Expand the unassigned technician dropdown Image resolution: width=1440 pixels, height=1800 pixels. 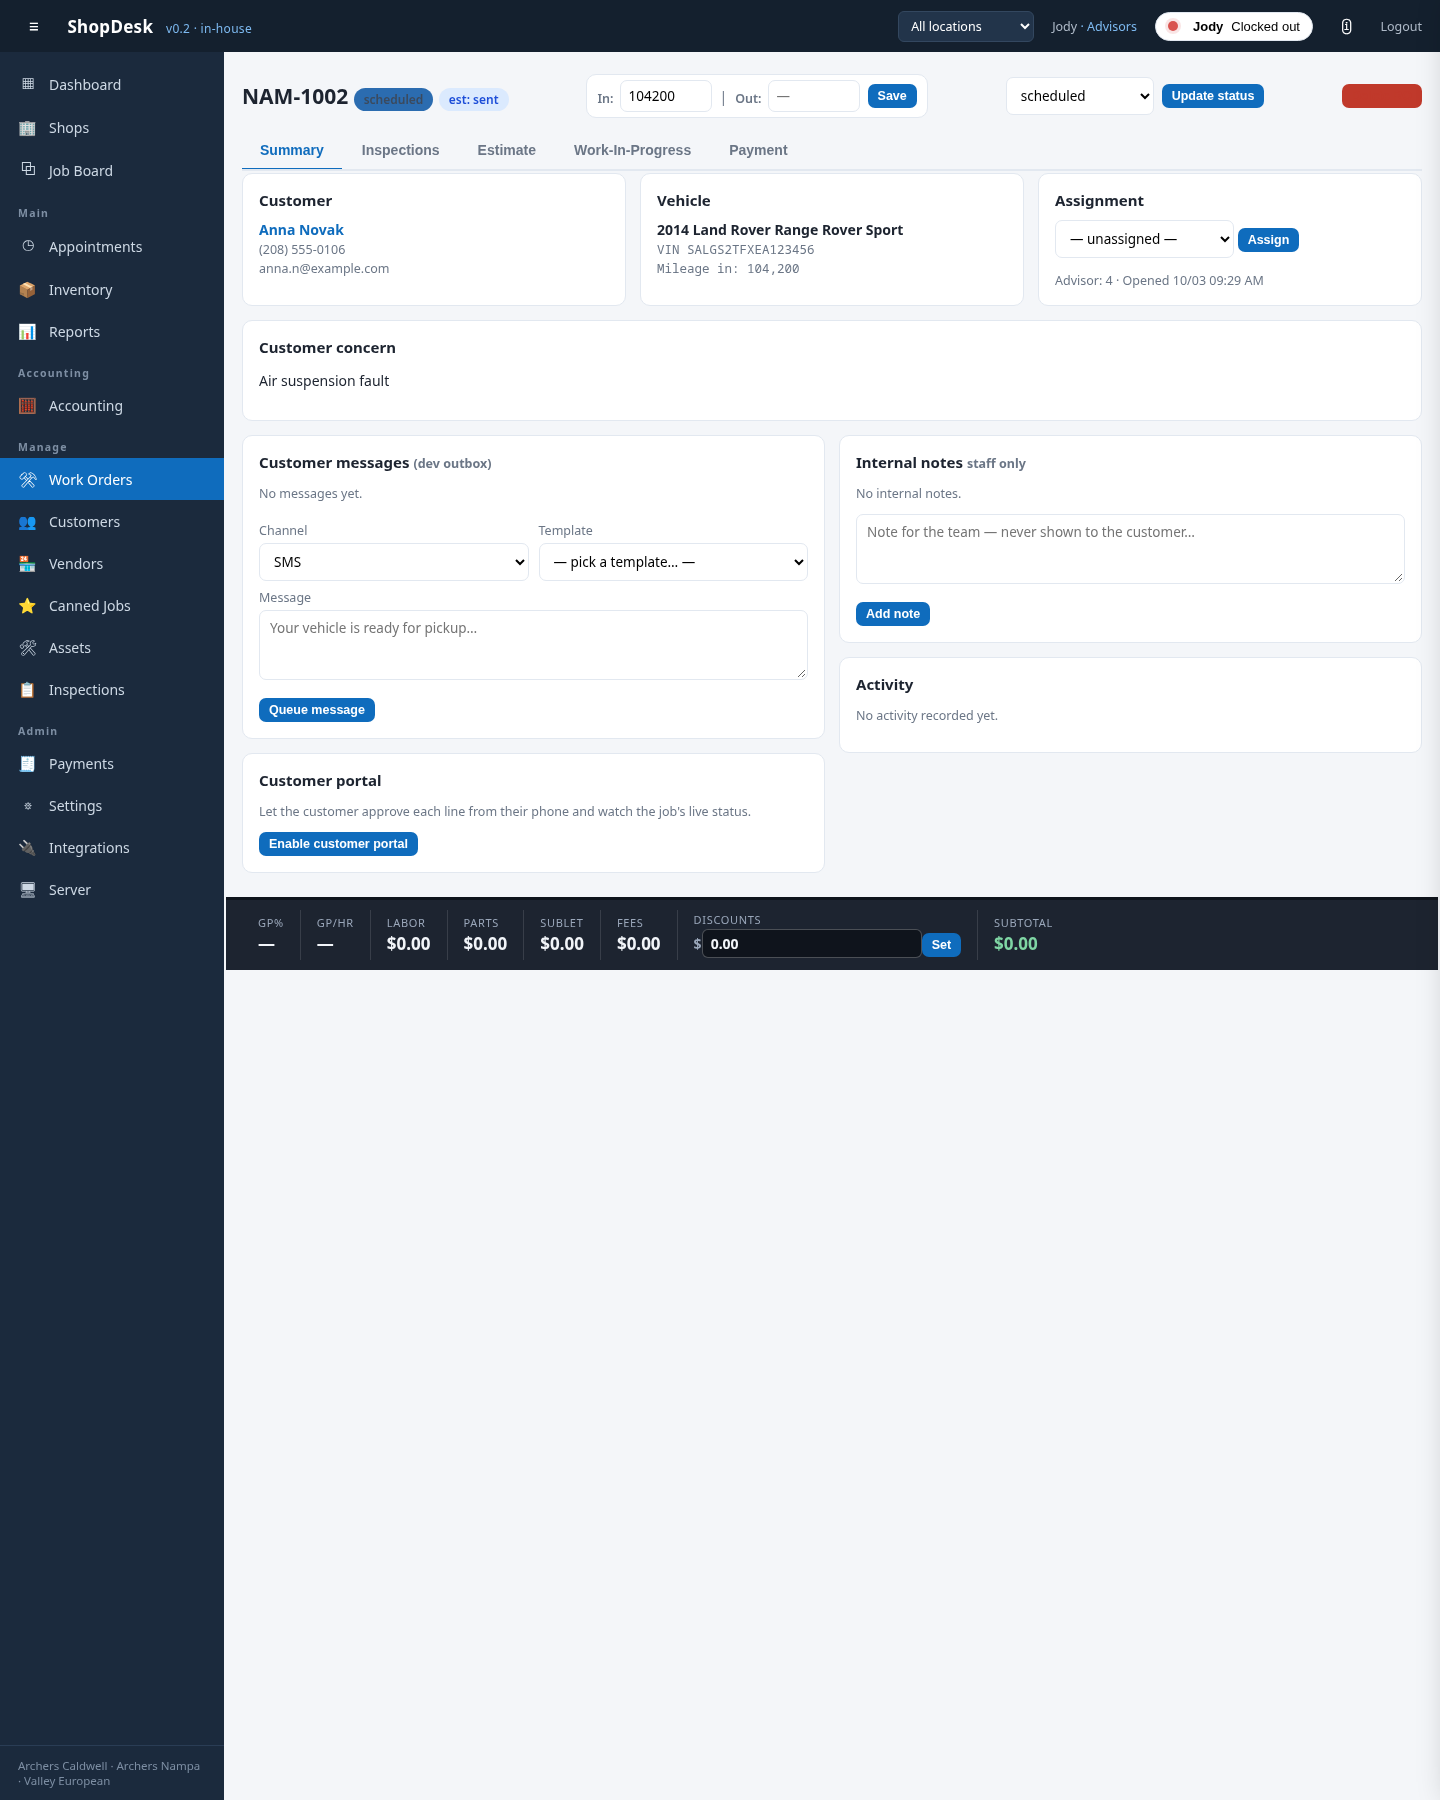coord(1144,239)
